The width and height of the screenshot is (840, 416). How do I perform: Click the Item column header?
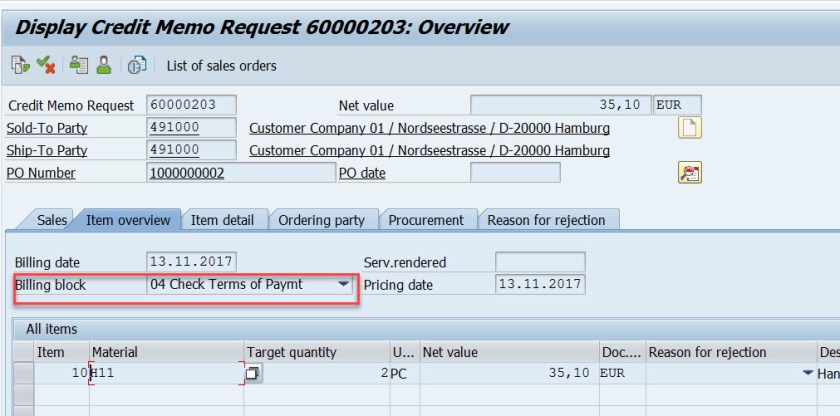point(62,352)
